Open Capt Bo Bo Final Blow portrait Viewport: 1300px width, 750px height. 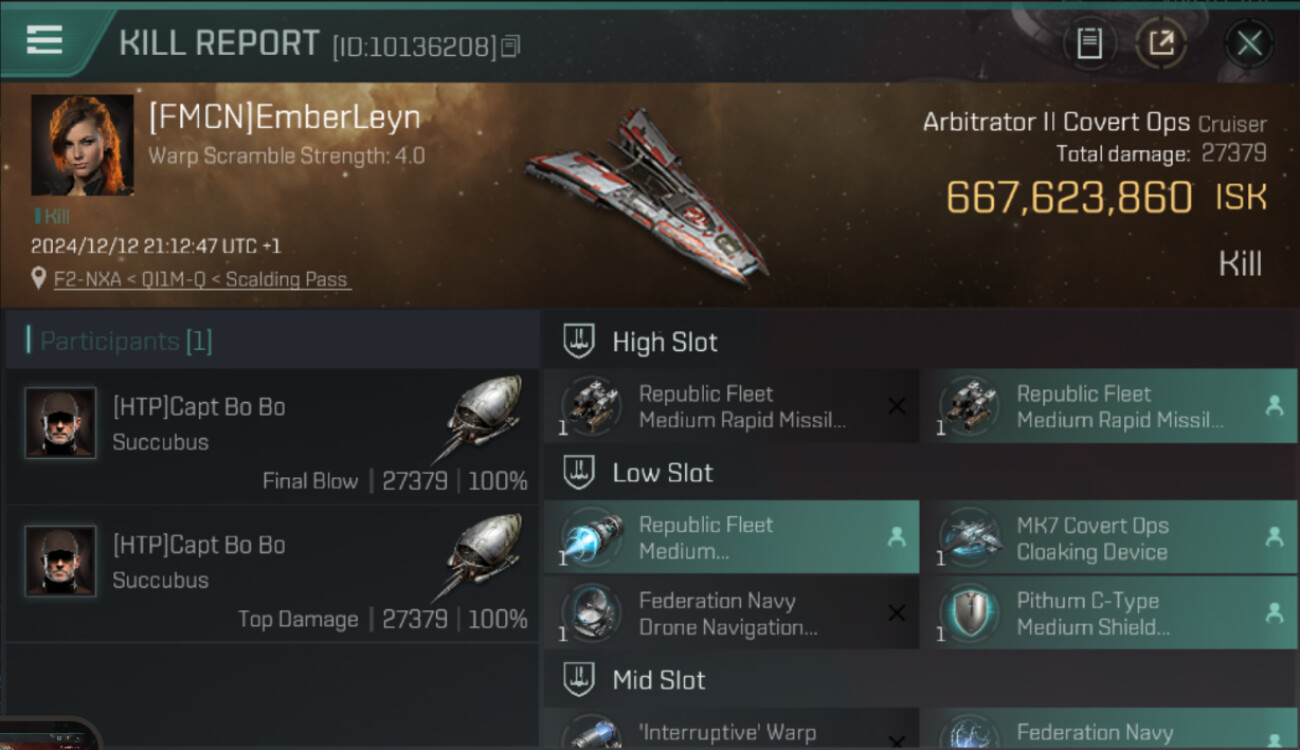tap(60, 423)
